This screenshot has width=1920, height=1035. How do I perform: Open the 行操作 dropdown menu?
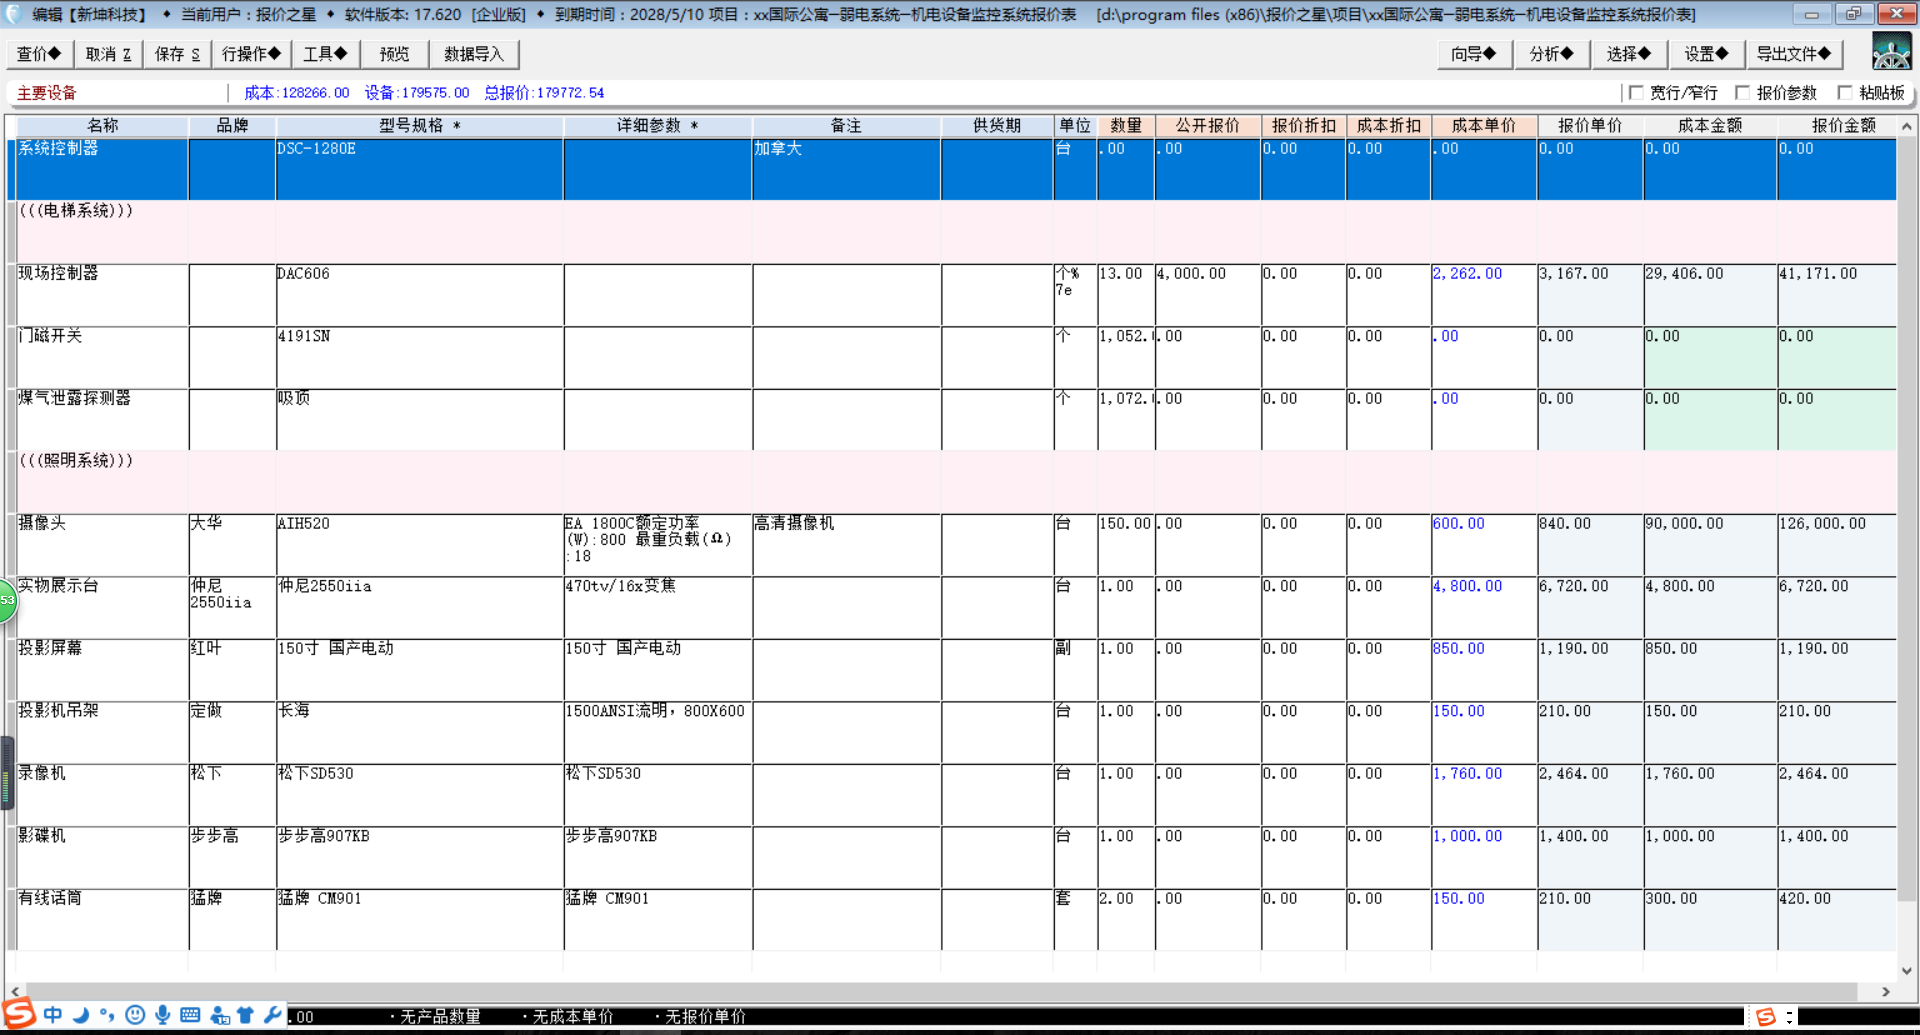coord(251,54)
